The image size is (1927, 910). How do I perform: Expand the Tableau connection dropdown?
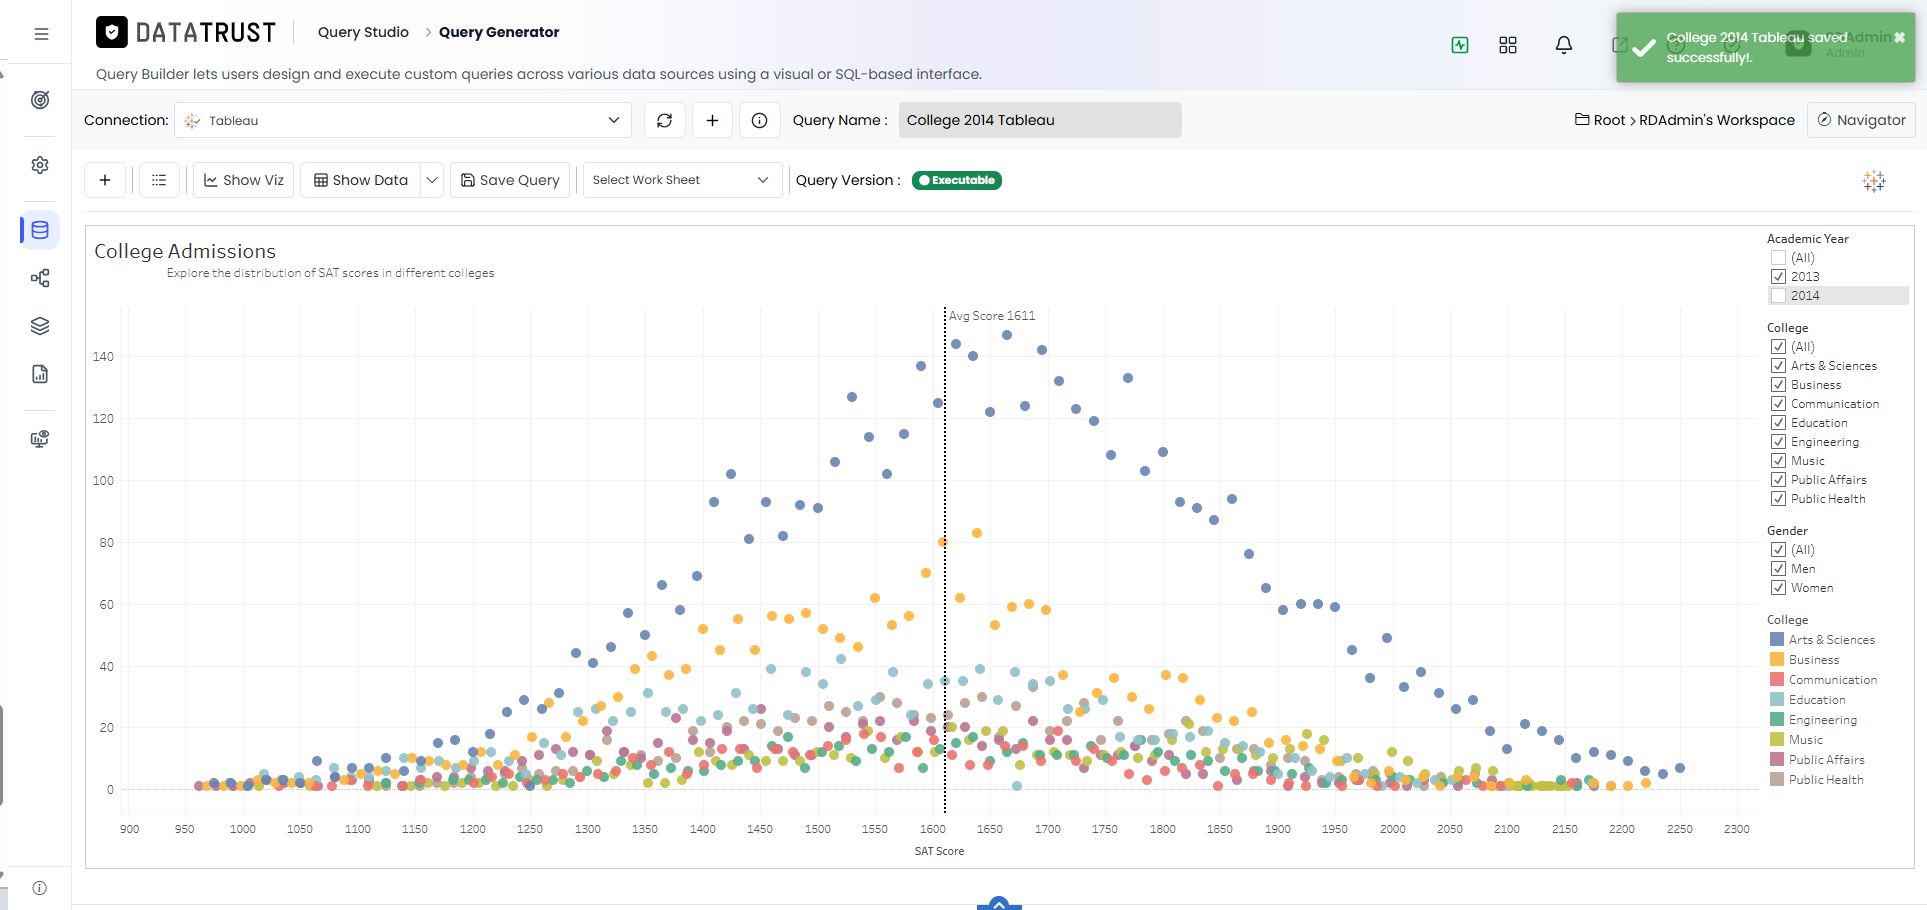pos(403,120)
